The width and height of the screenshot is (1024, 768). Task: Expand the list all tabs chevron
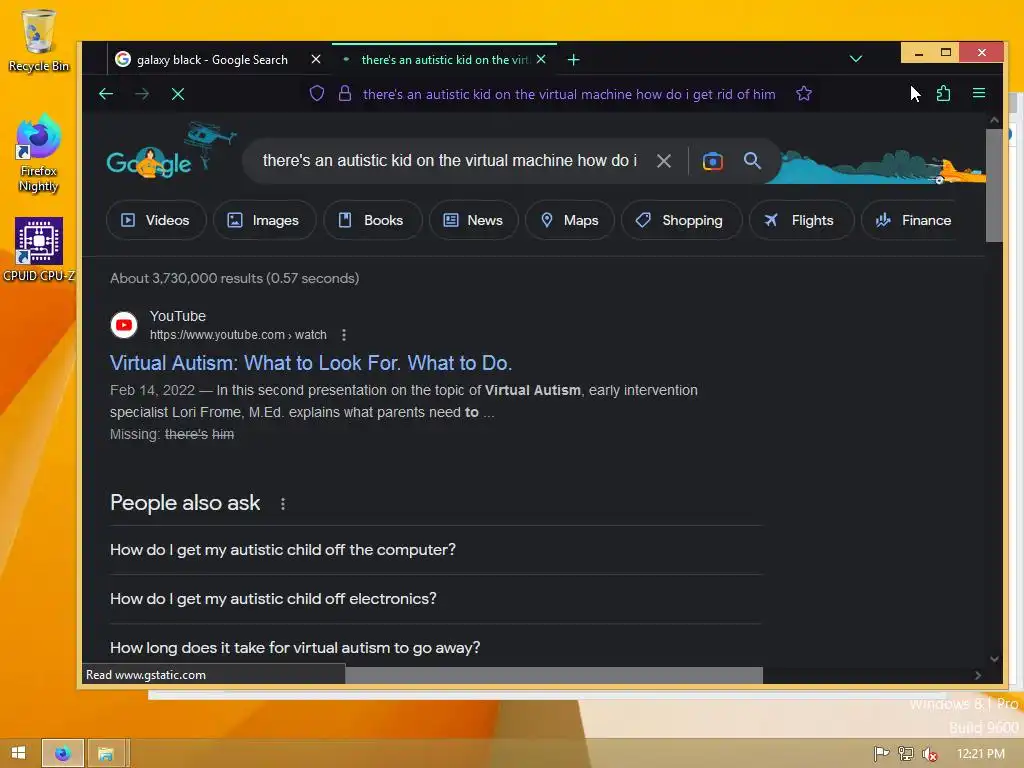[856, 59]
